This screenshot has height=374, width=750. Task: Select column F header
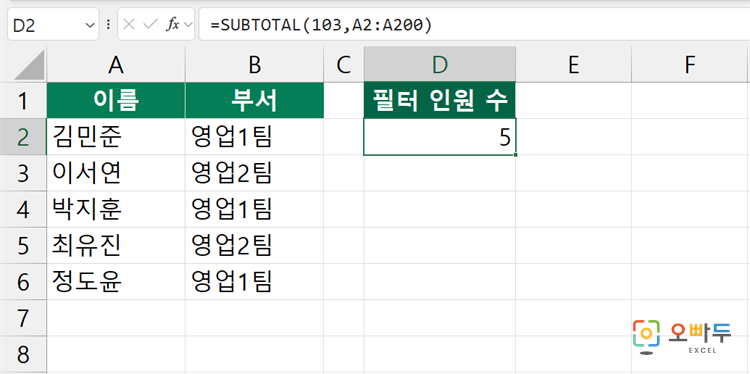[689, 65]
